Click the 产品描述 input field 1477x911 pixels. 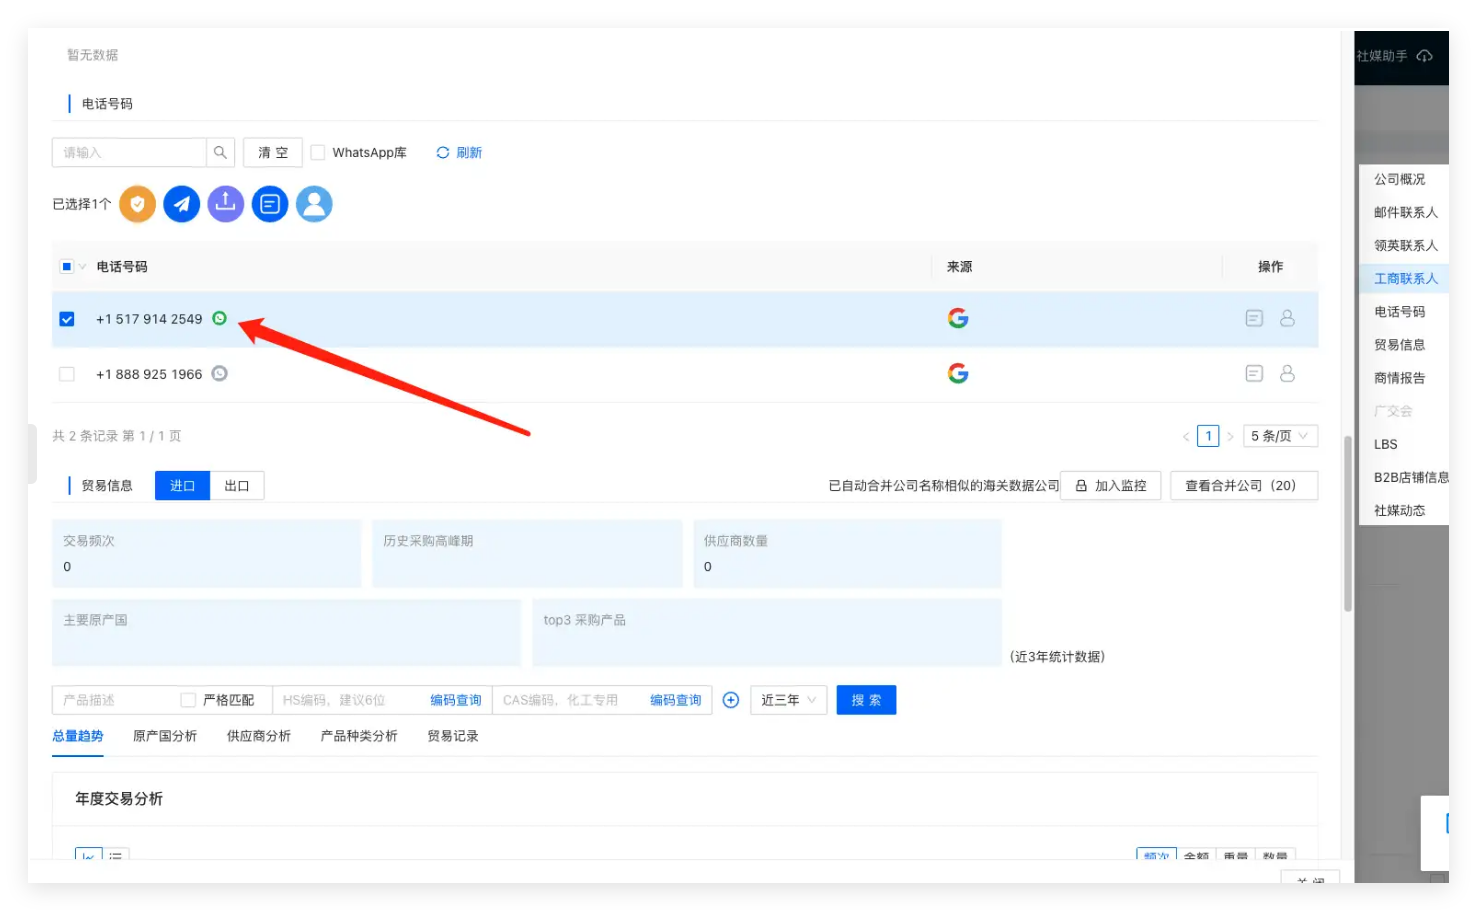tap(115, 700)
